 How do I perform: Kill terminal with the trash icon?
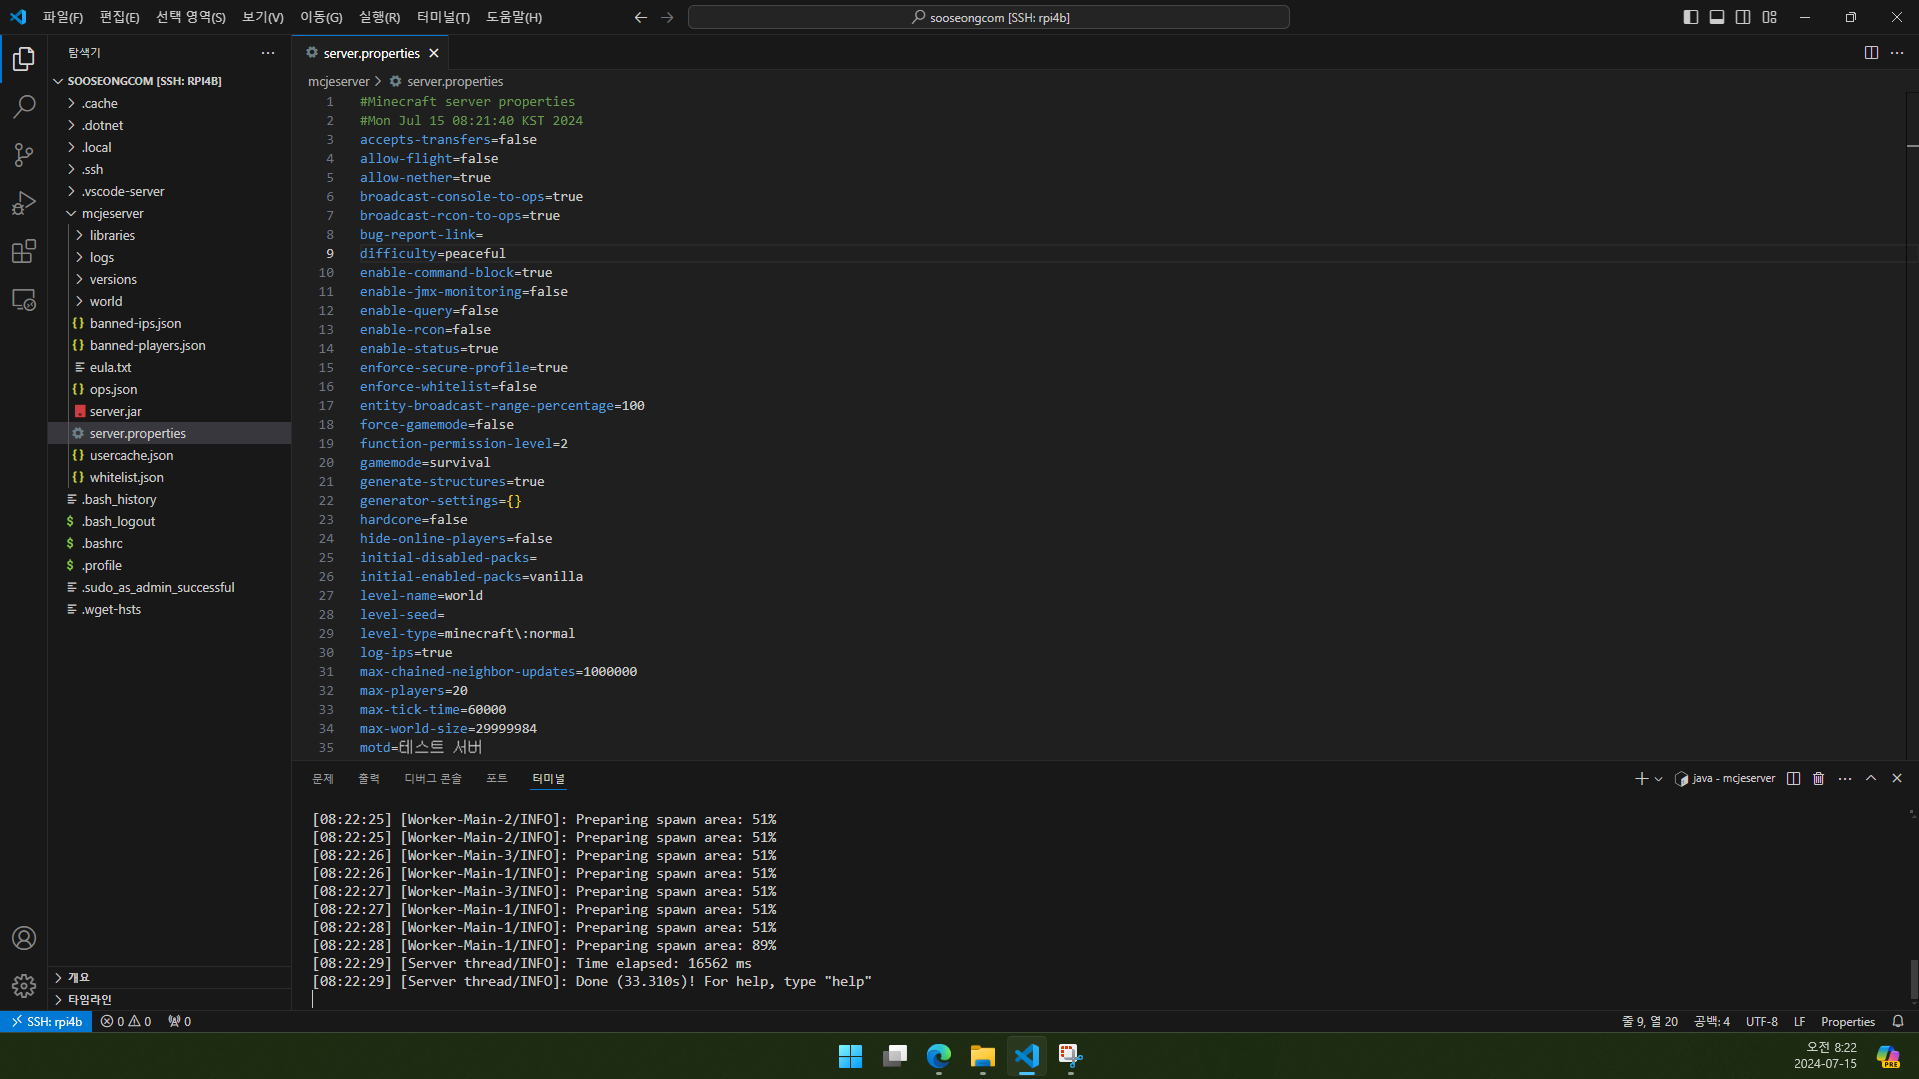tap(1819, 779)
